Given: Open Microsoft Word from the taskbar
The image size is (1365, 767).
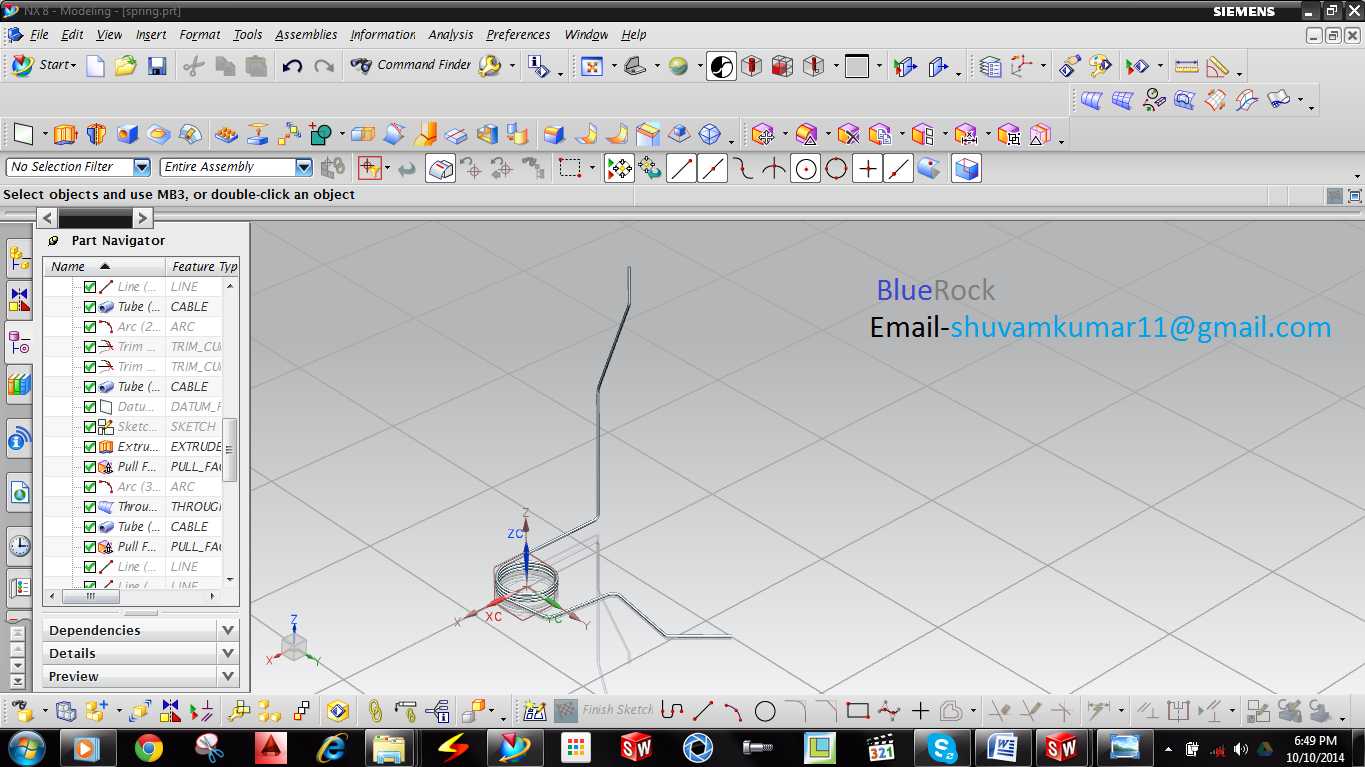Looking at the screenshot, I should click(x=1001, y=748).
